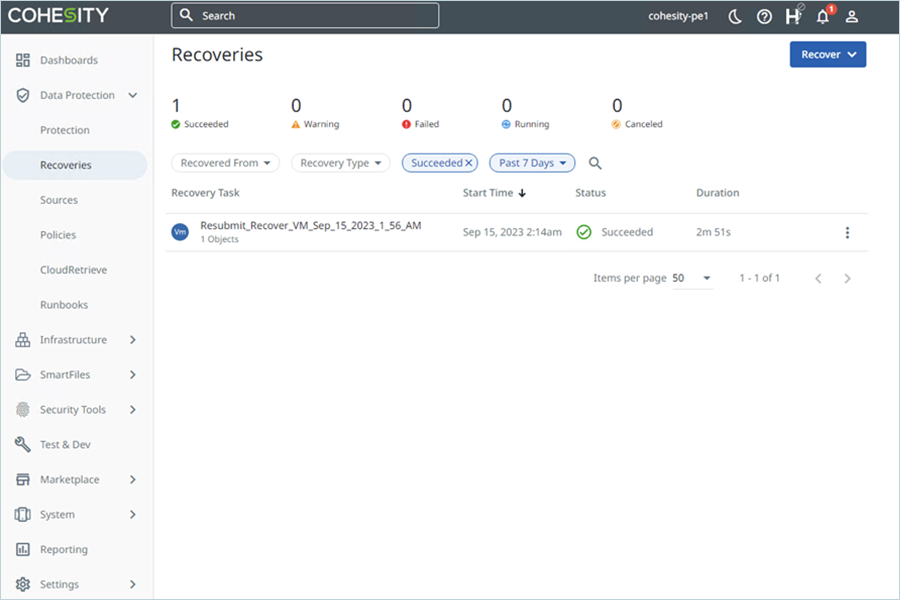Screen dimensions: 900x600
Task: Click the Duration column header
Action: (x=717, y=193)
